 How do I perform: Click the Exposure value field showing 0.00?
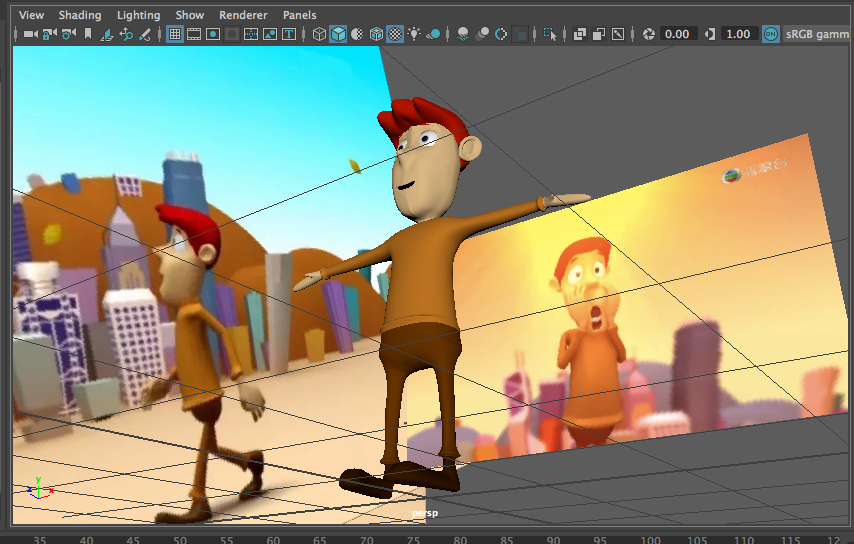coord(678,34)
